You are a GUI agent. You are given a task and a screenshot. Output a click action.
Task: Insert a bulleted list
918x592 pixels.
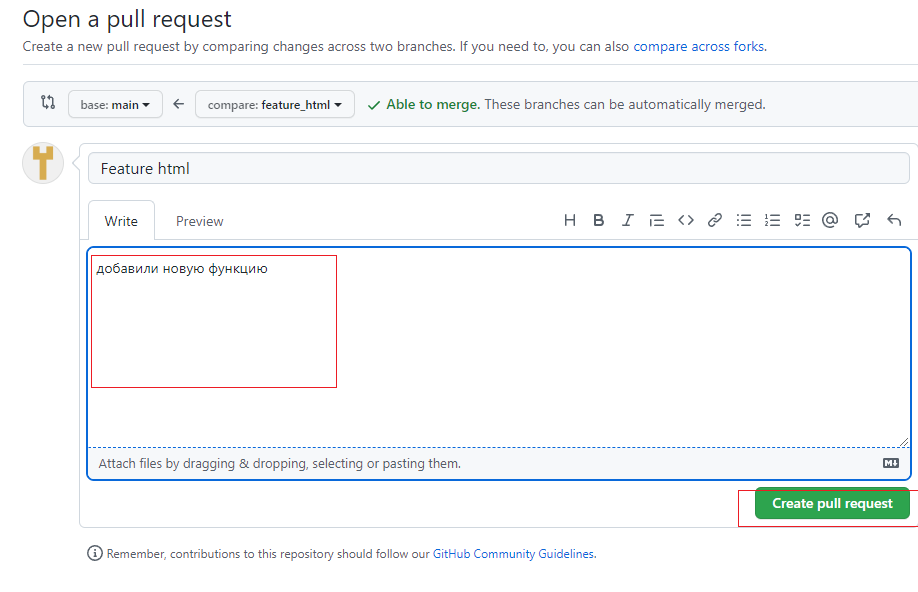coord(744,220)
